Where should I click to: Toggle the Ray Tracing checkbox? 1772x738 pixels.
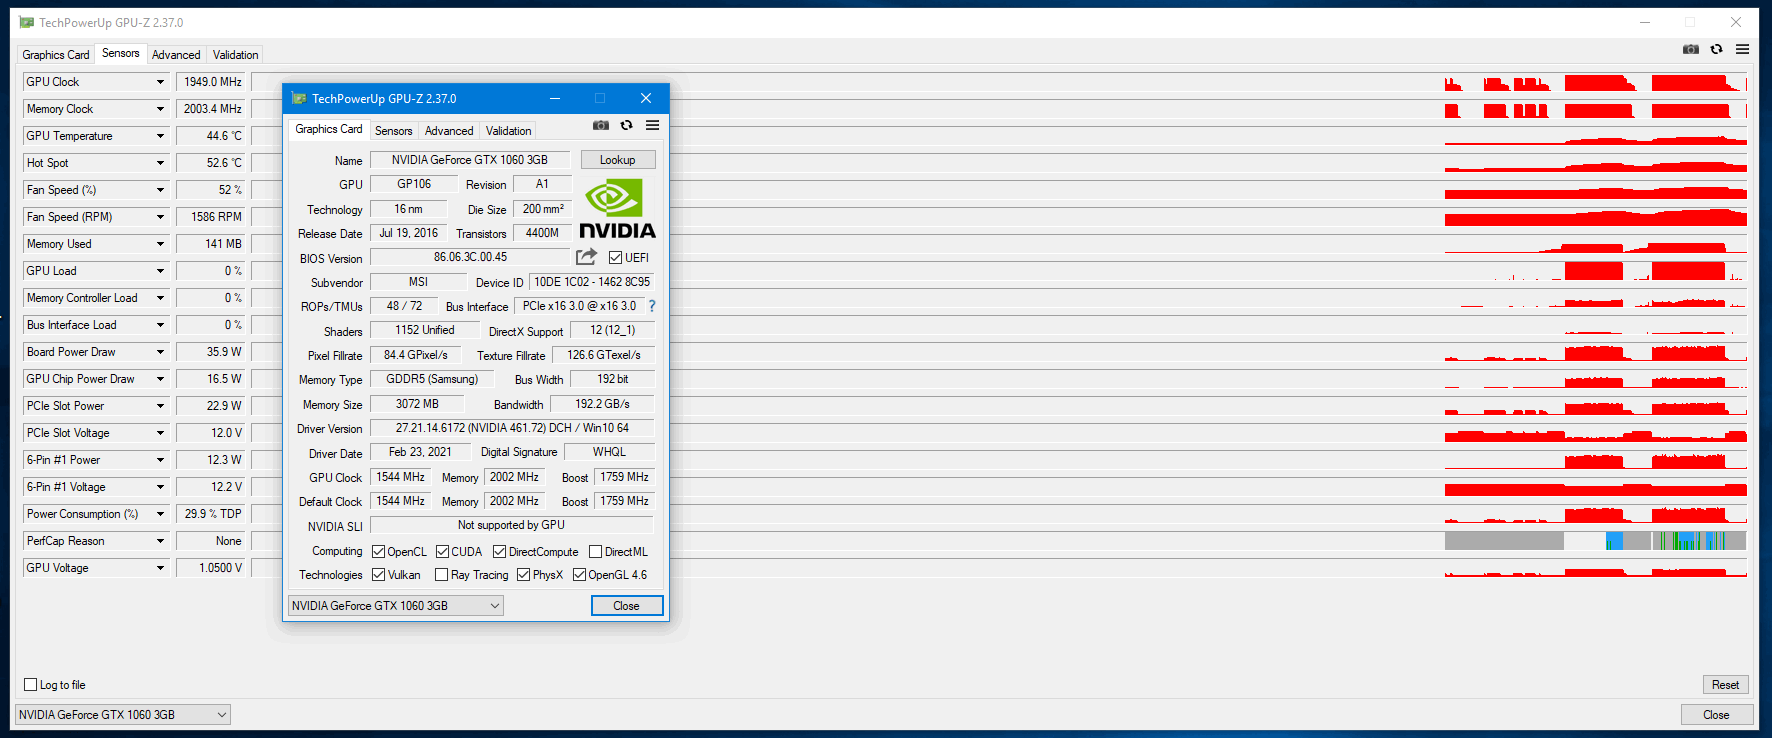coord(442,575)
